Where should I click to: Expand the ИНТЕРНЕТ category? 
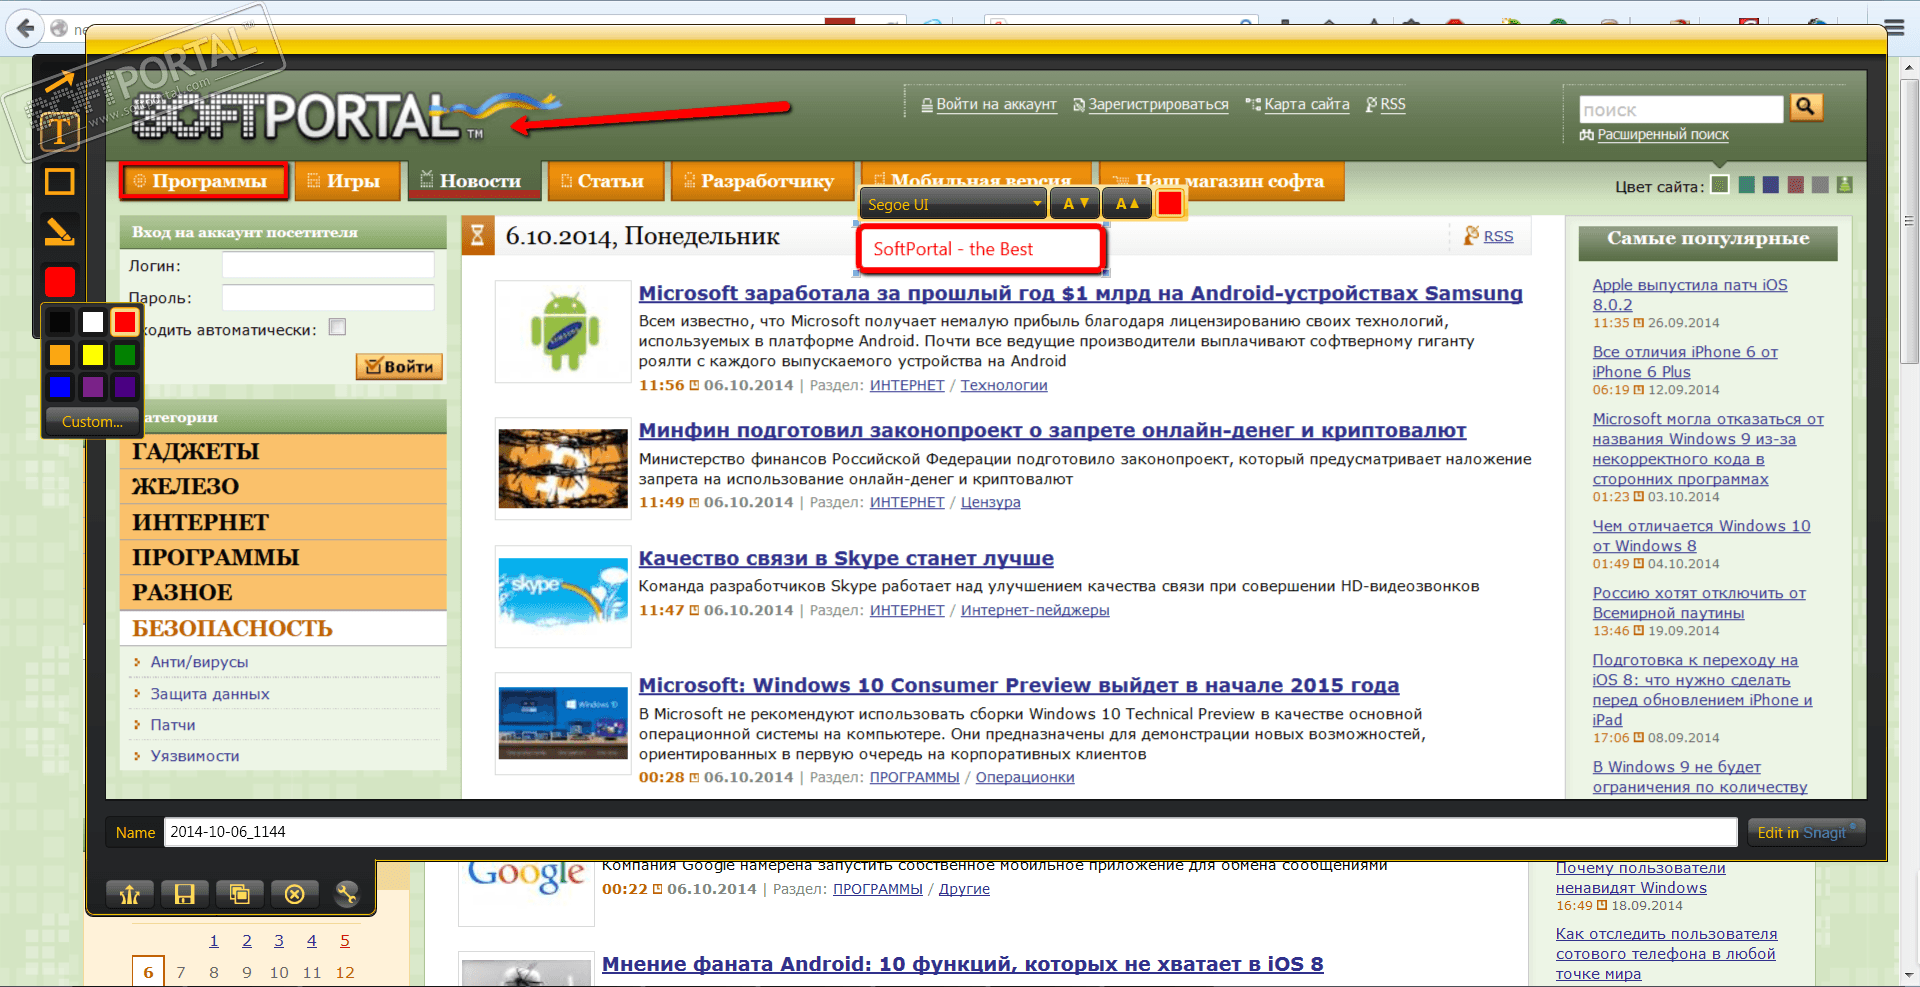283,522
